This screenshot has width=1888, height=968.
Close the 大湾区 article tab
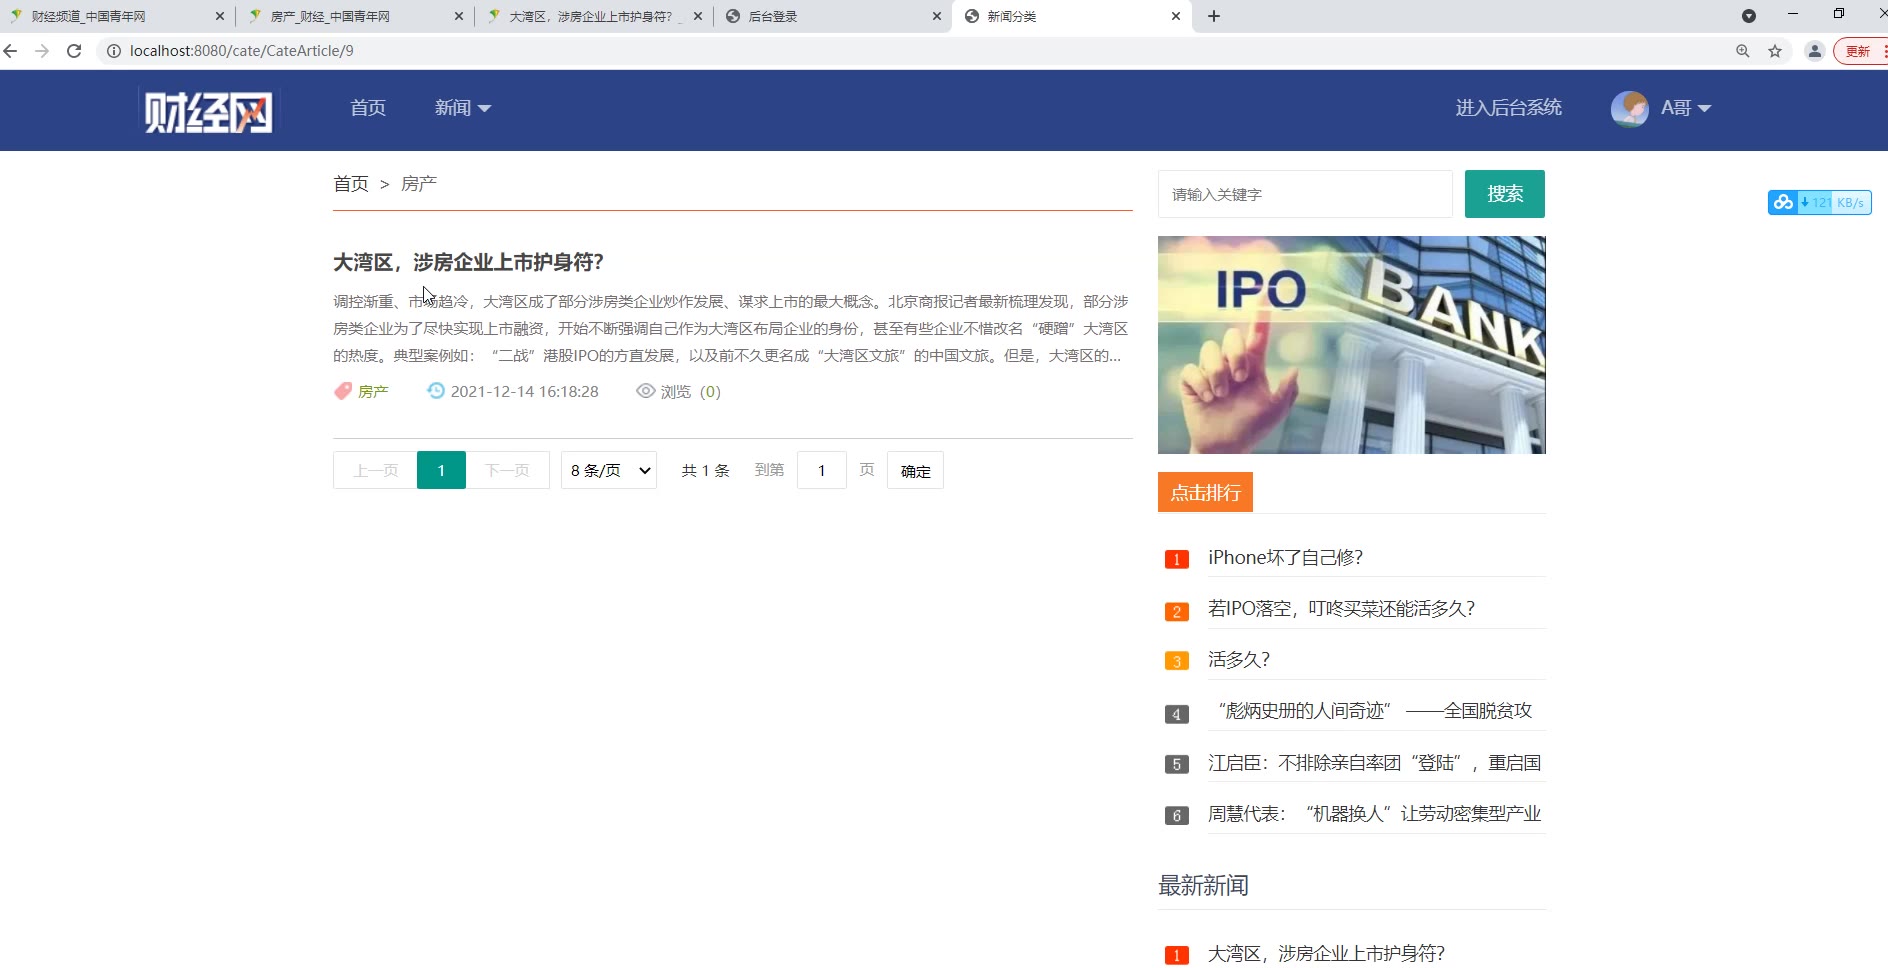pyautogui.click(x=698, y=16)
